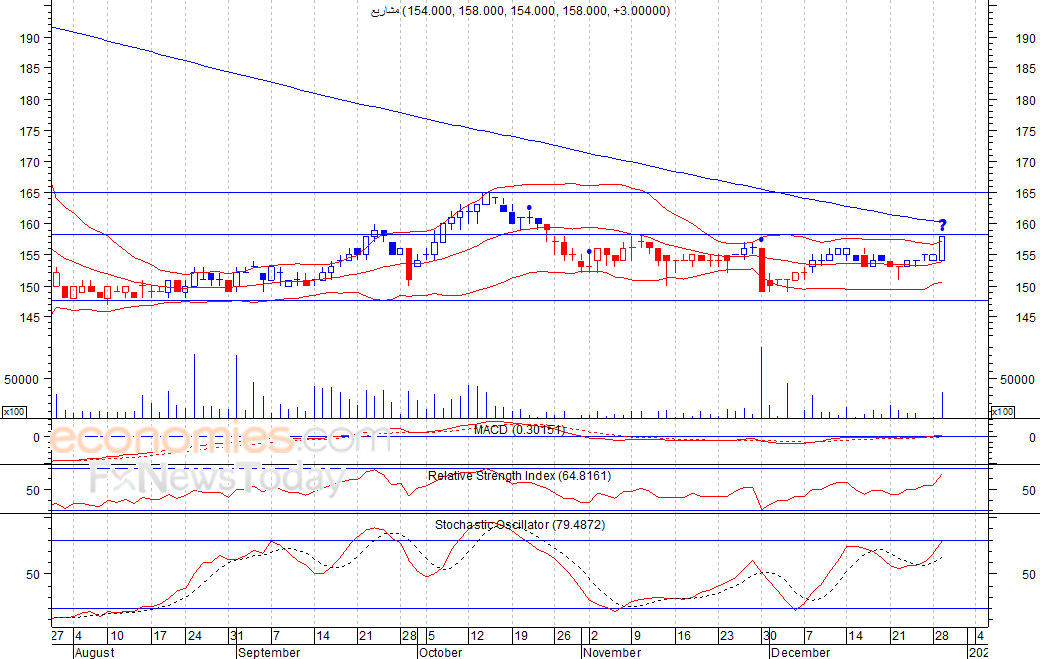Click the MACD zero level on left axis

click(x=36, y=438)
